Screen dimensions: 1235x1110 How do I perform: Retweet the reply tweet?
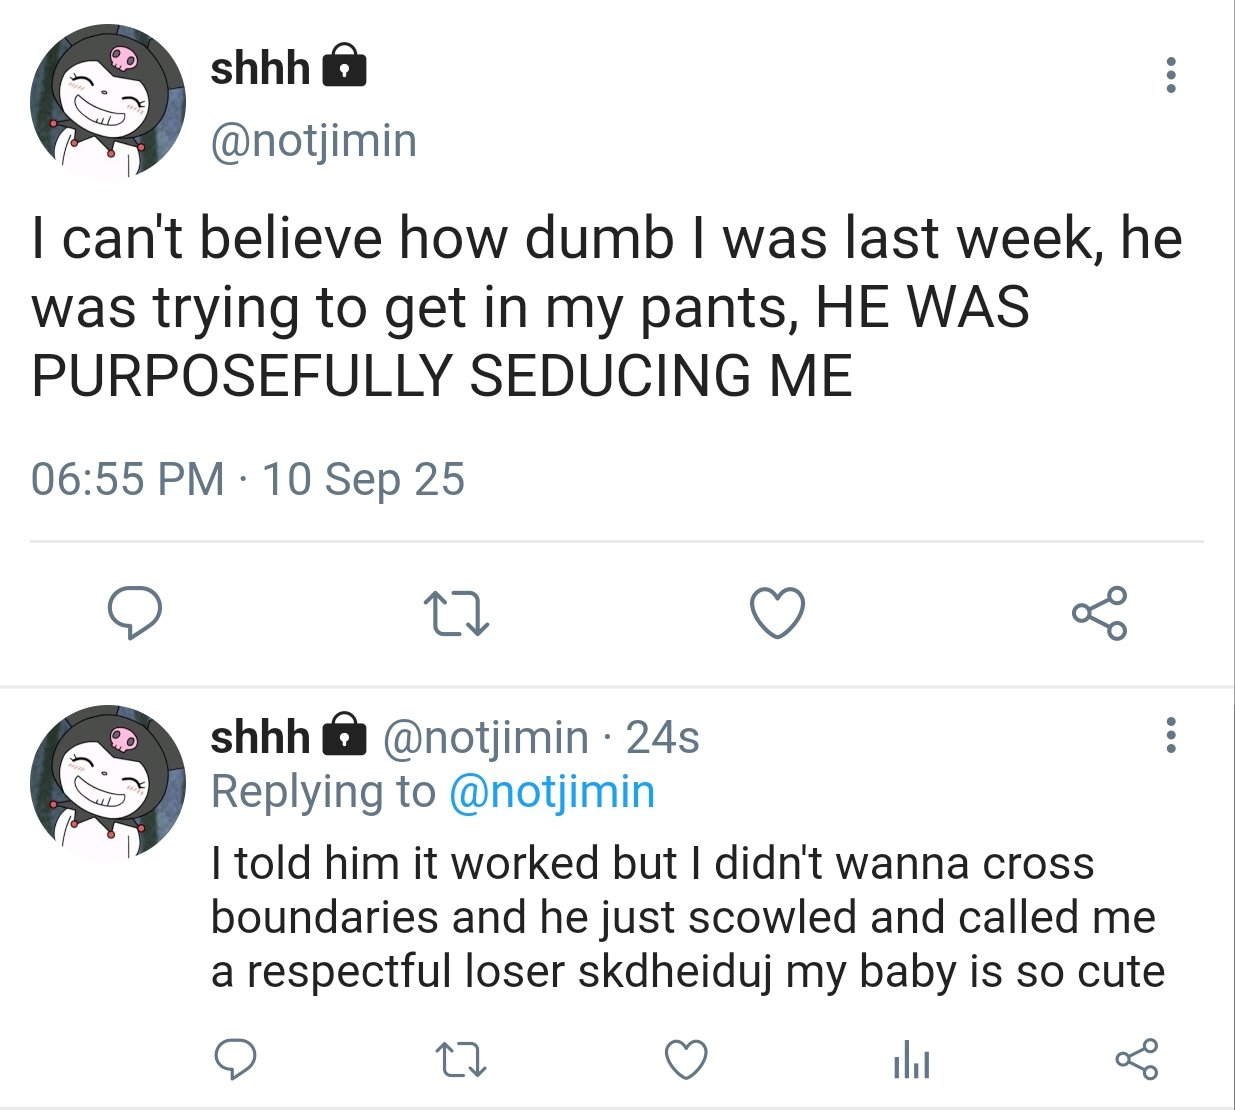(x=462, y=1060)
